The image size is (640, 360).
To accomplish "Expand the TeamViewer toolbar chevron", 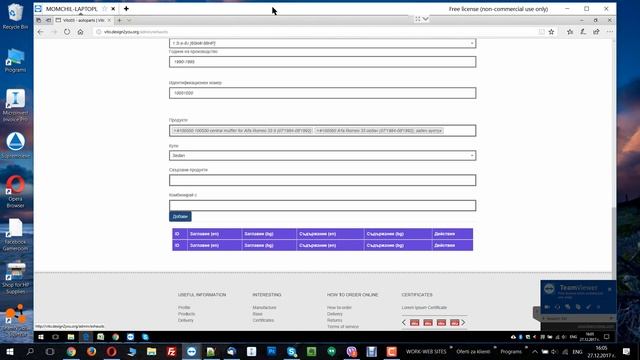I will coord(425,19).
